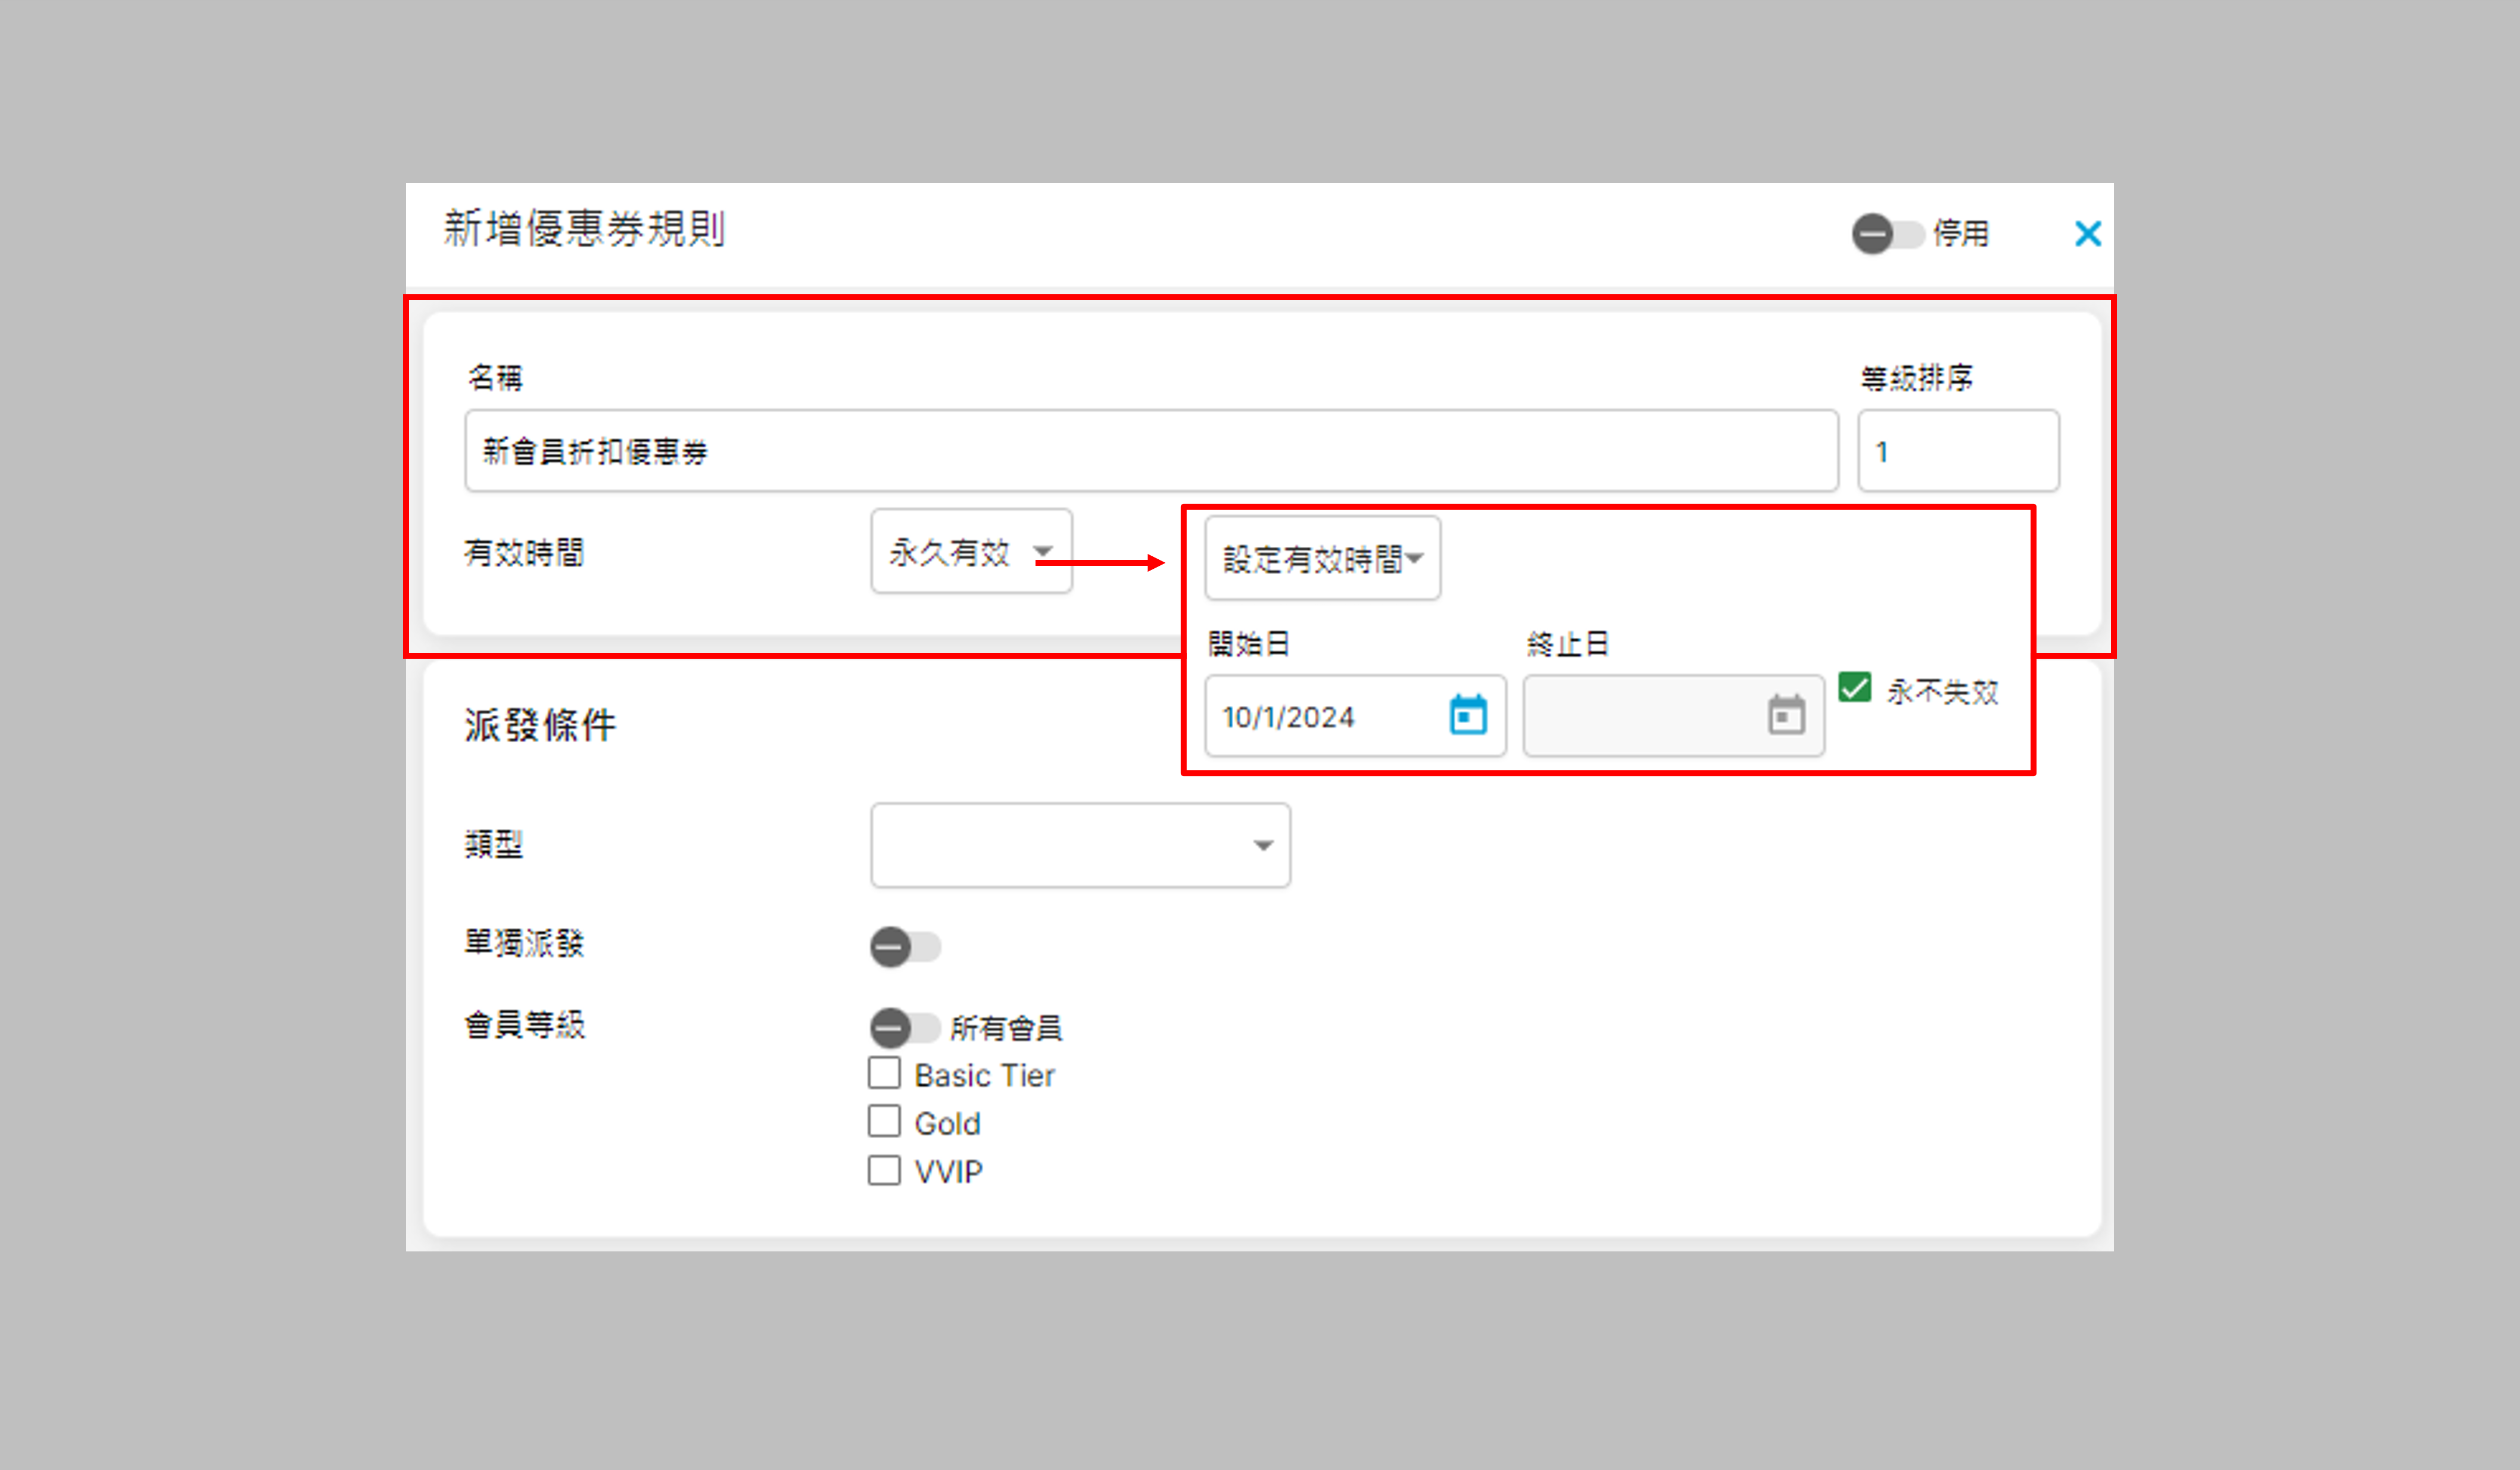Screen dimensions: 2520x1470
Task: Check the VVIP membership checkbox
Action: [884, 1170]
